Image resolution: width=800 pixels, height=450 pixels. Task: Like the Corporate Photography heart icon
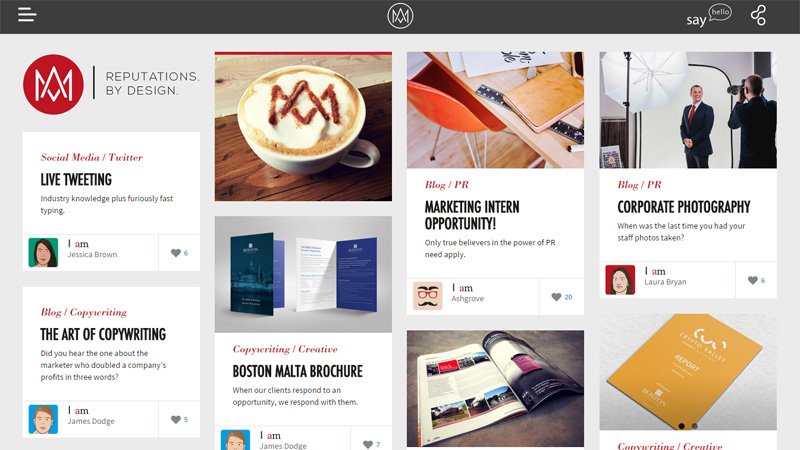[753, 280]
